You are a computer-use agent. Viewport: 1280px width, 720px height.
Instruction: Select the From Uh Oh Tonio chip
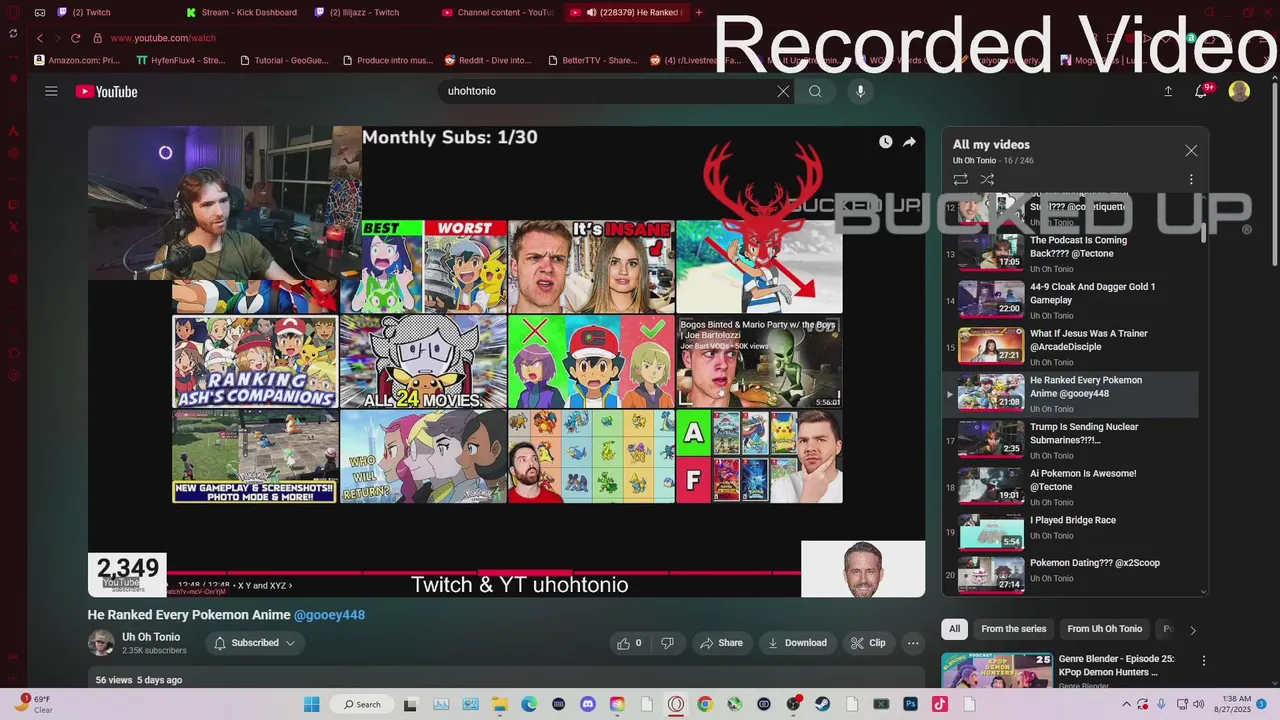(x=1104, y=629)
